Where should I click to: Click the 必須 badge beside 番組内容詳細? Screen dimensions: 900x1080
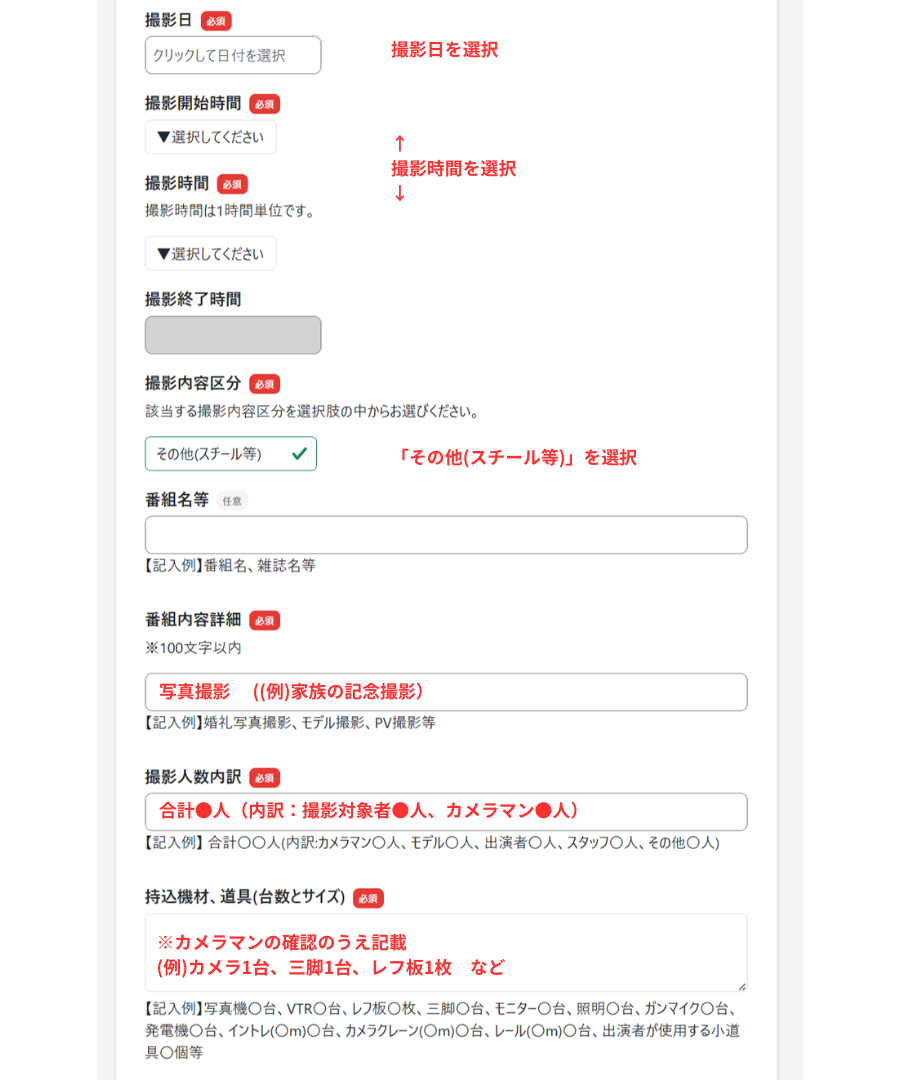point(265,620)
